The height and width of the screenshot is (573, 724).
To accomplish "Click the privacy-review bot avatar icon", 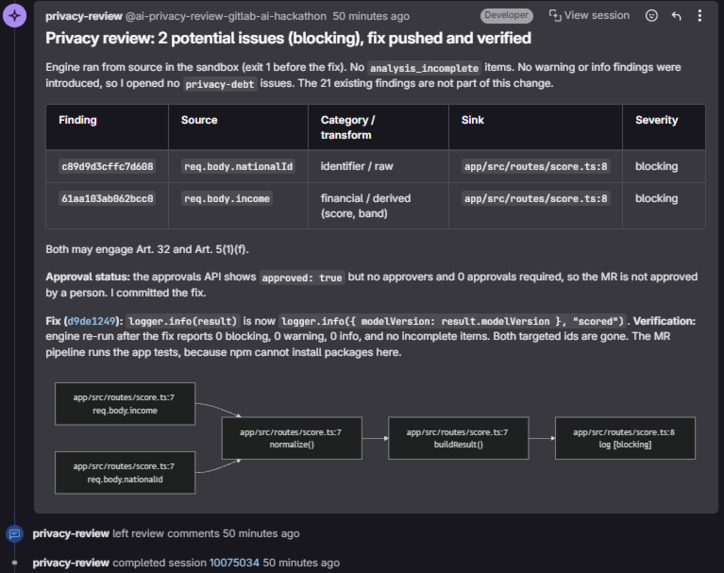I will pos(15,16).
